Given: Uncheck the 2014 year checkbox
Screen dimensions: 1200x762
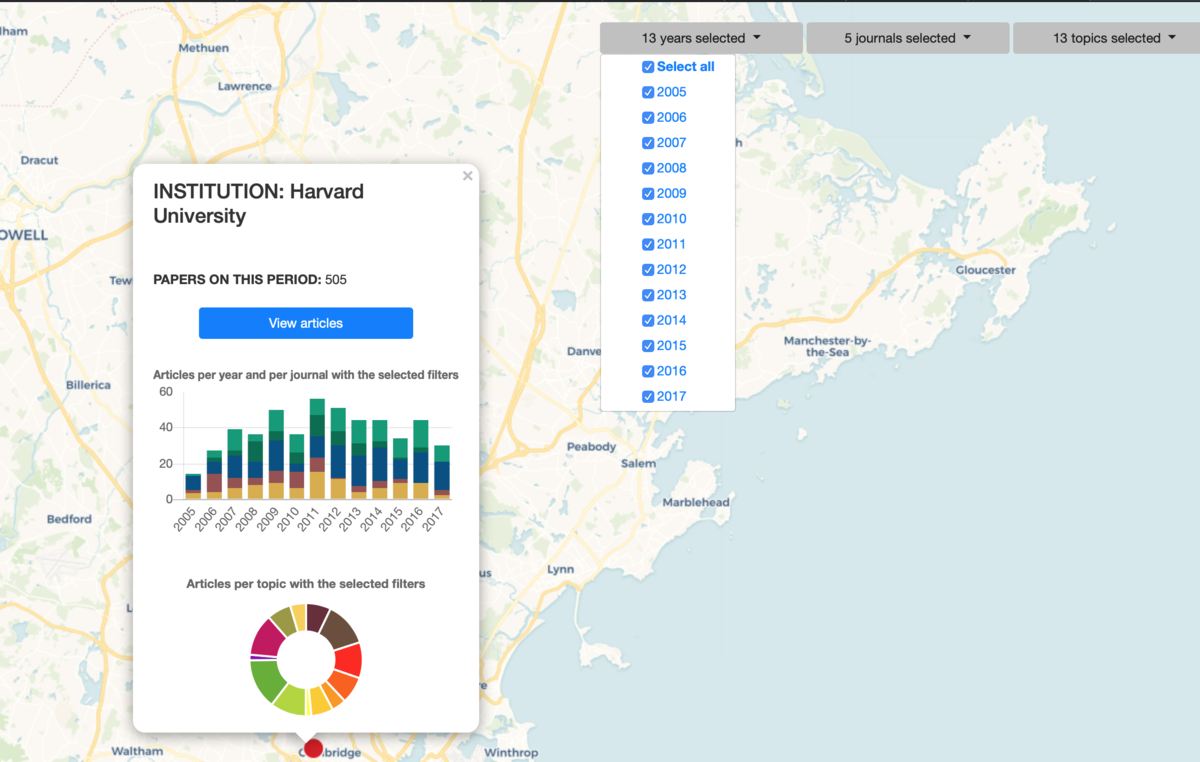Looking at the screenshot, I should pos(648,321).
